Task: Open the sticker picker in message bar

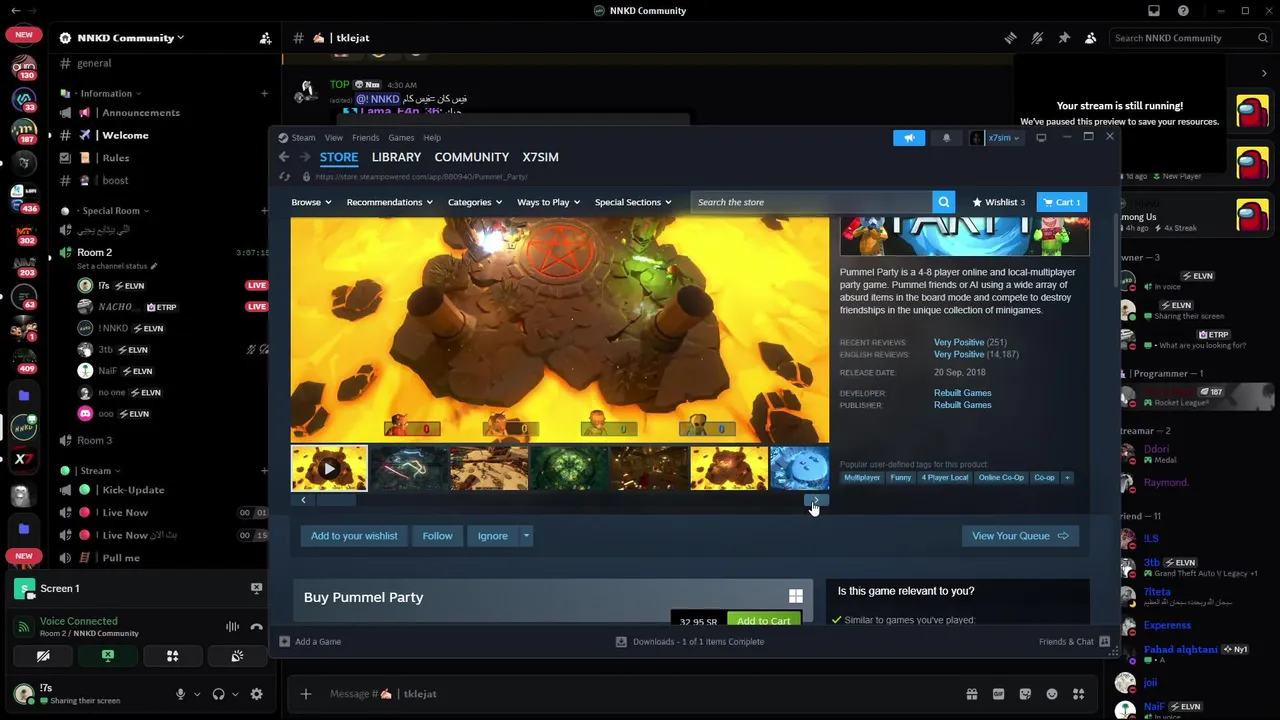Action: click(x=1025, y=694)
